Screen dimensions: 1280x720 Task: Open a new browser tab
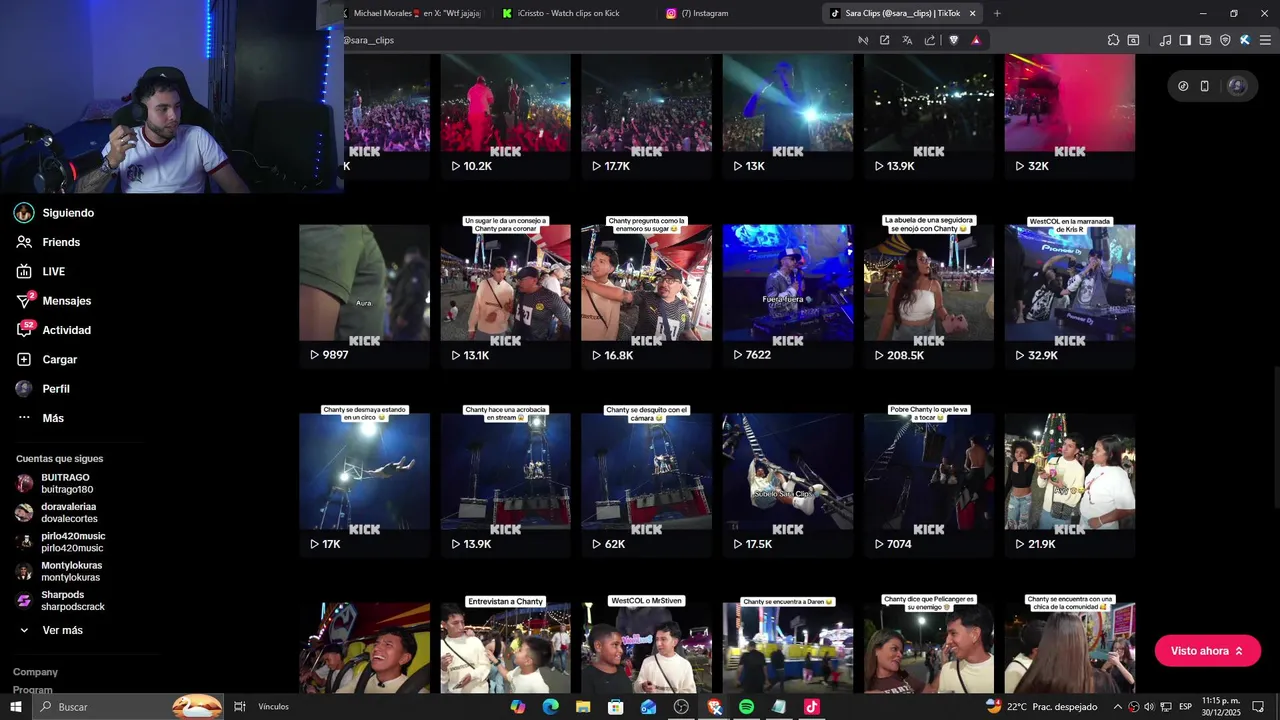[997, 13]
